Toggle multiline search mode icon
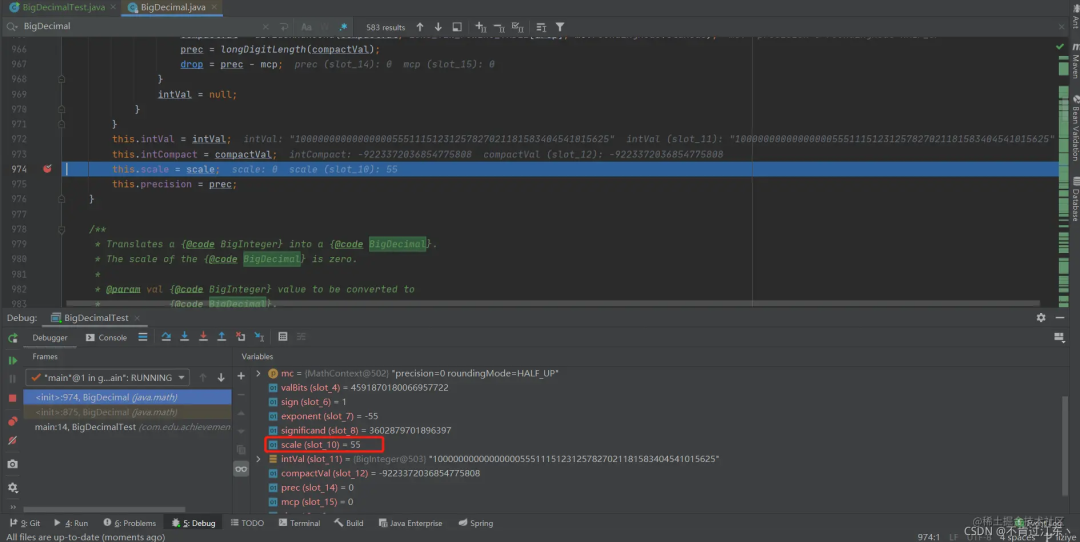 pyautogui.click(x=541, y=27)
